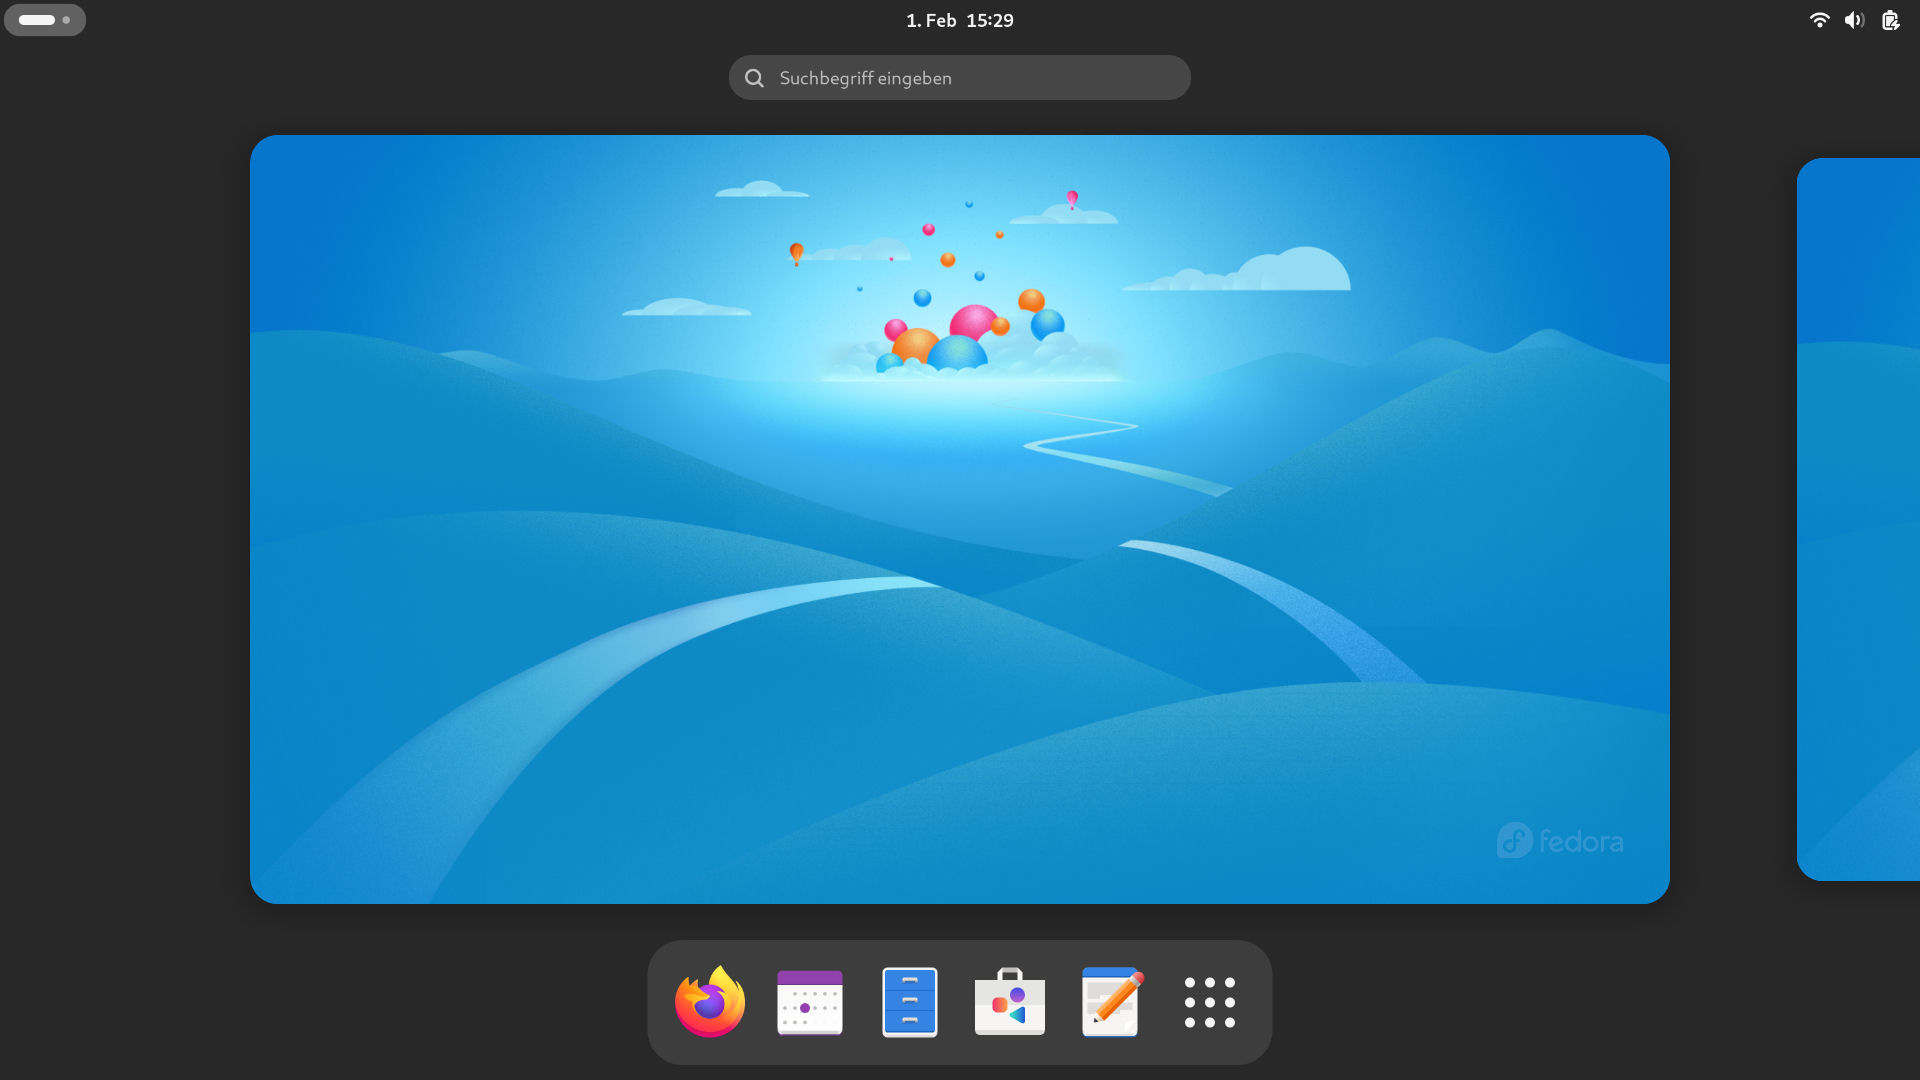The height and width of the screenshot is (1080, 1920).
Task: Open the Software store icon
Action: click(1010, 1002)
